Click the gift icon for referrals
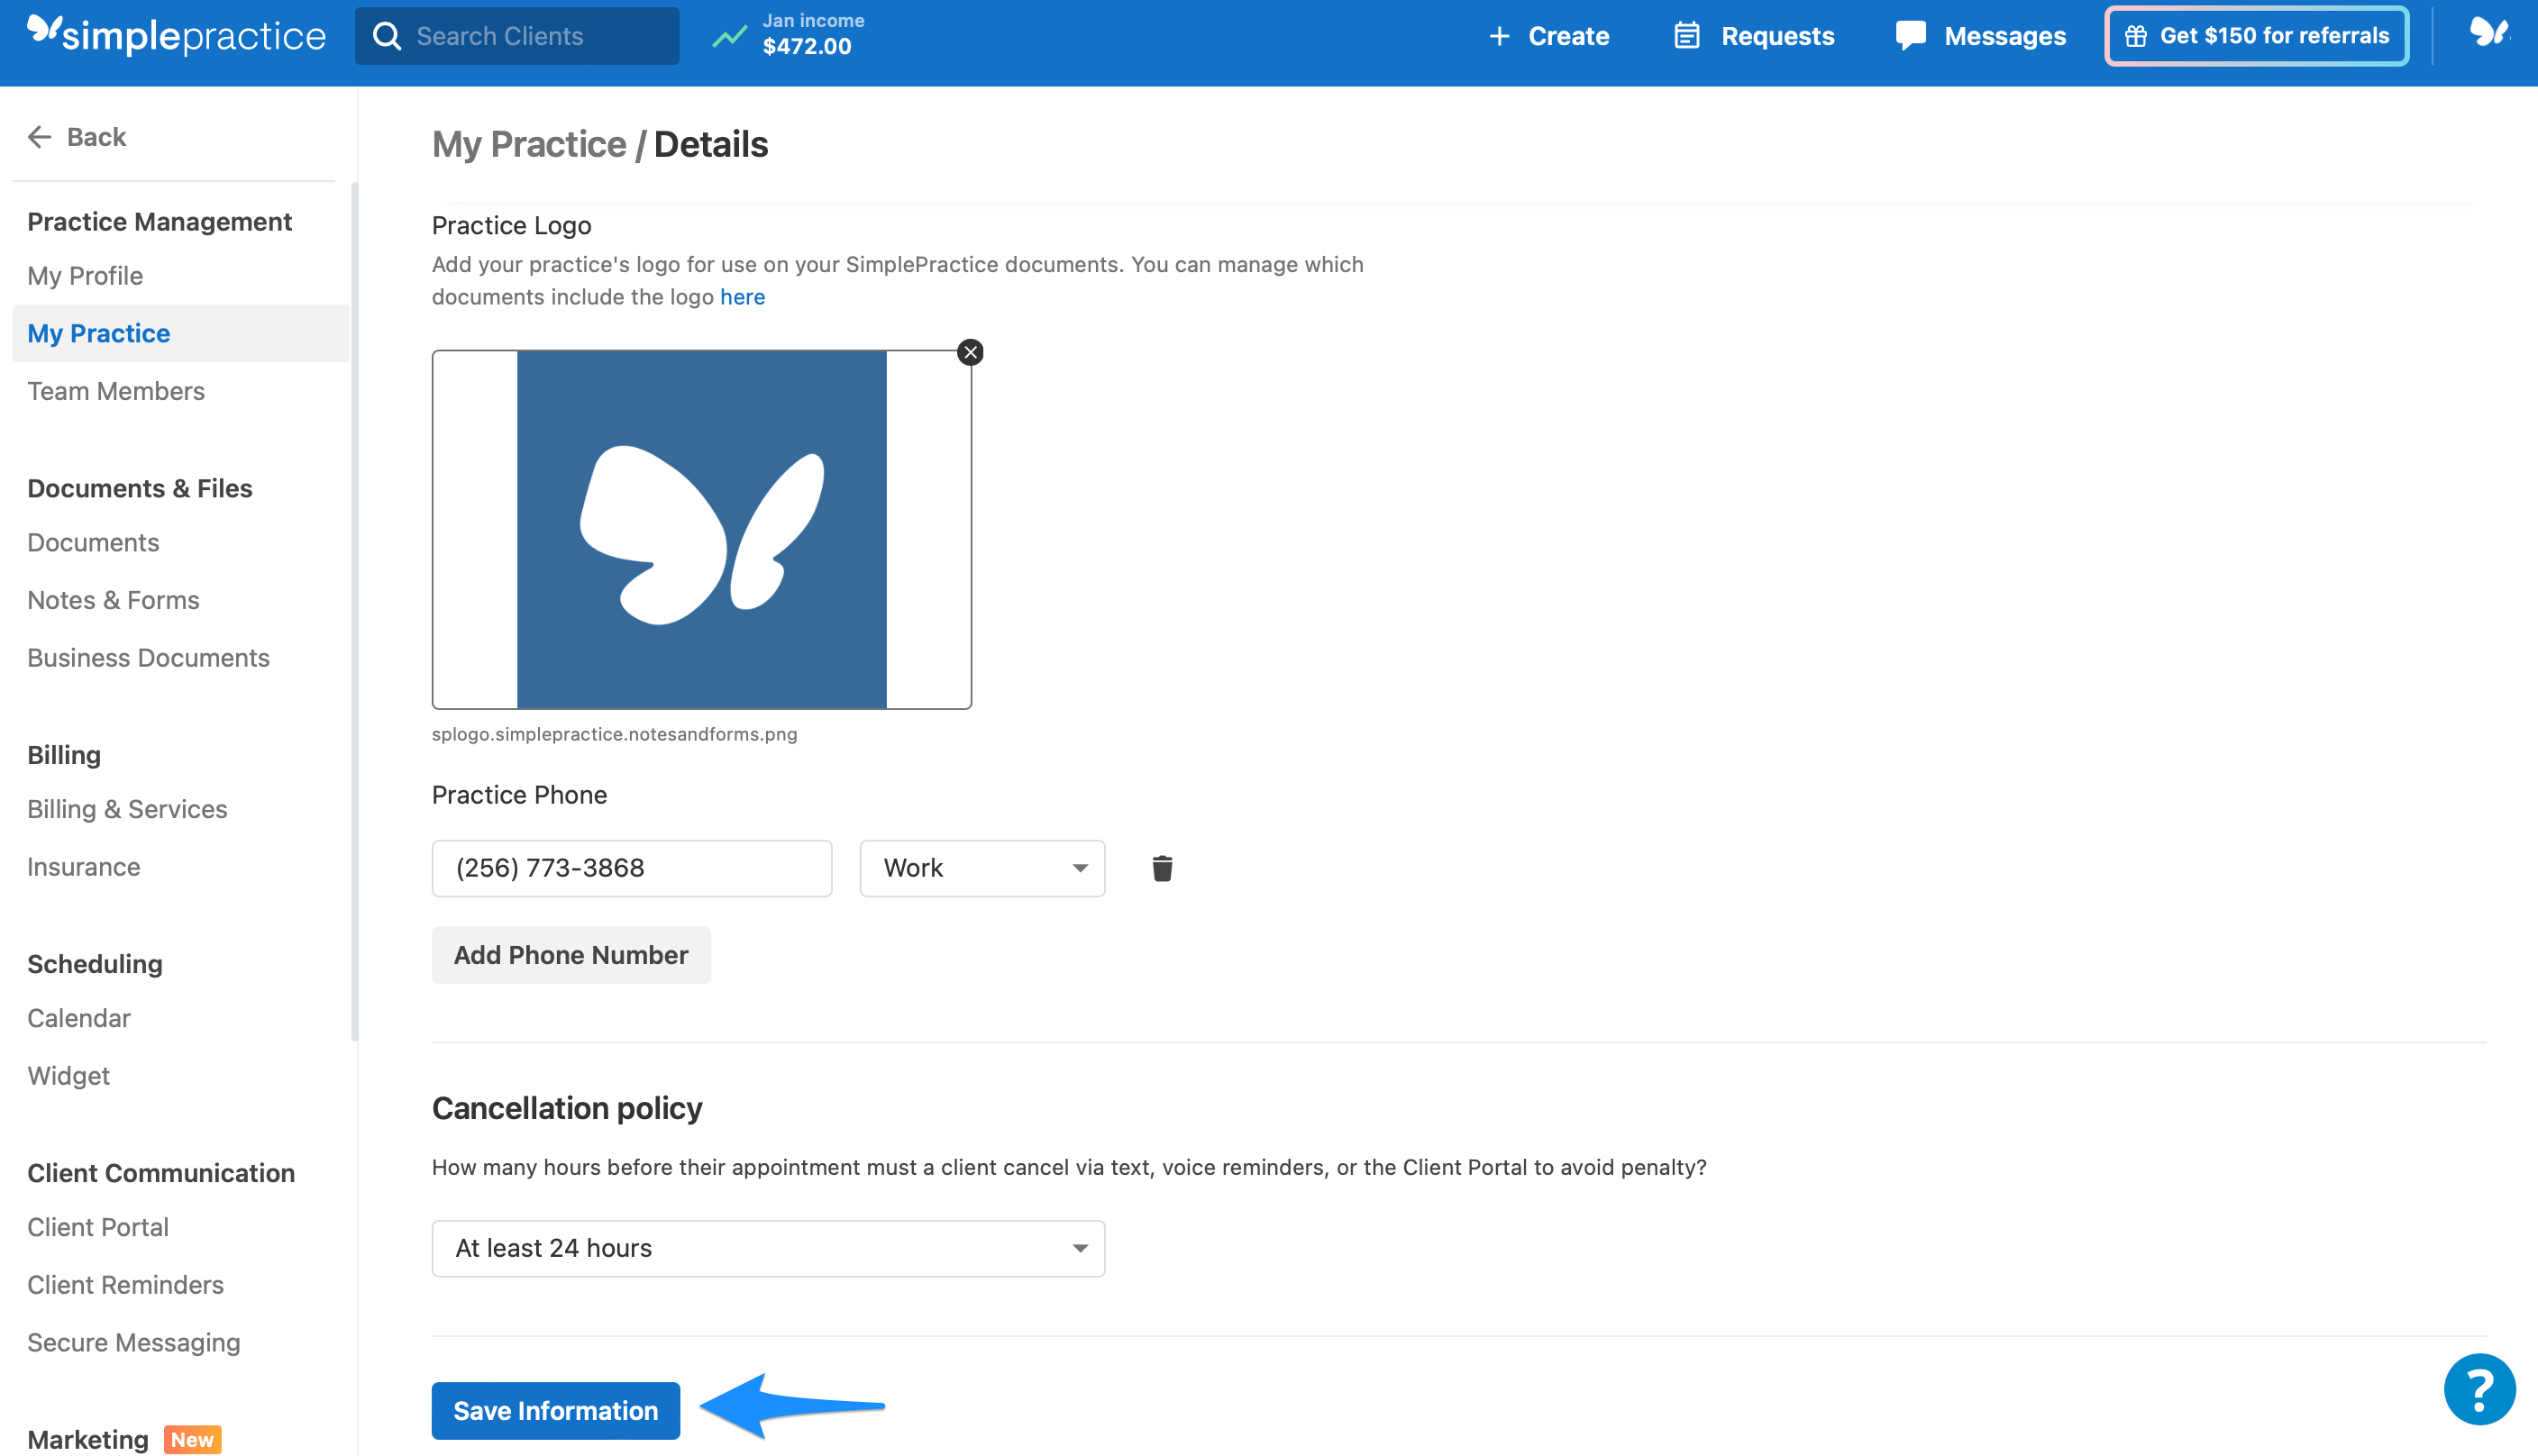 point(2134,35)
